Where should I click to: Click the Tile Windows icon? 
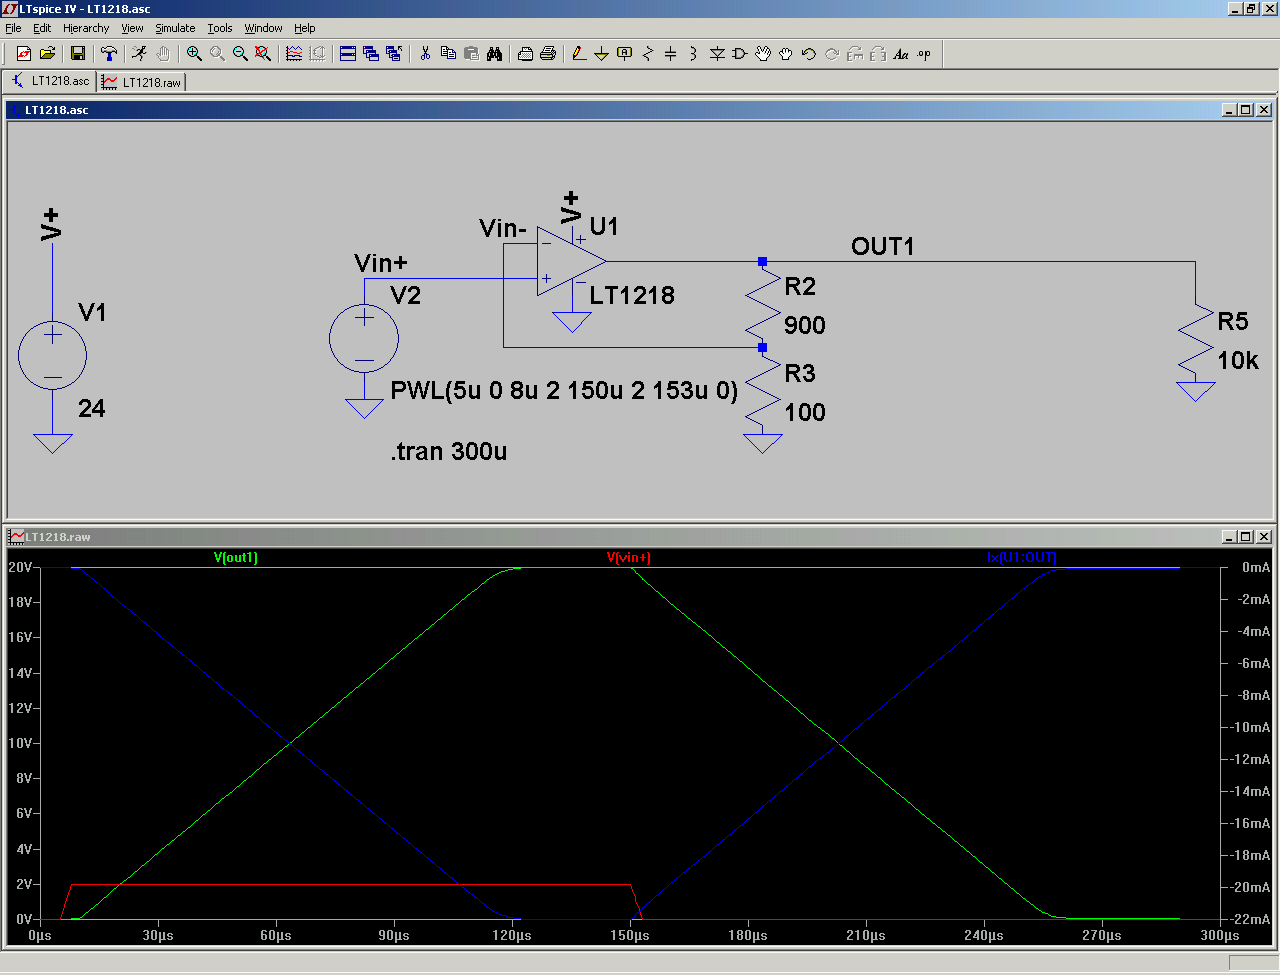click(348, 54)
